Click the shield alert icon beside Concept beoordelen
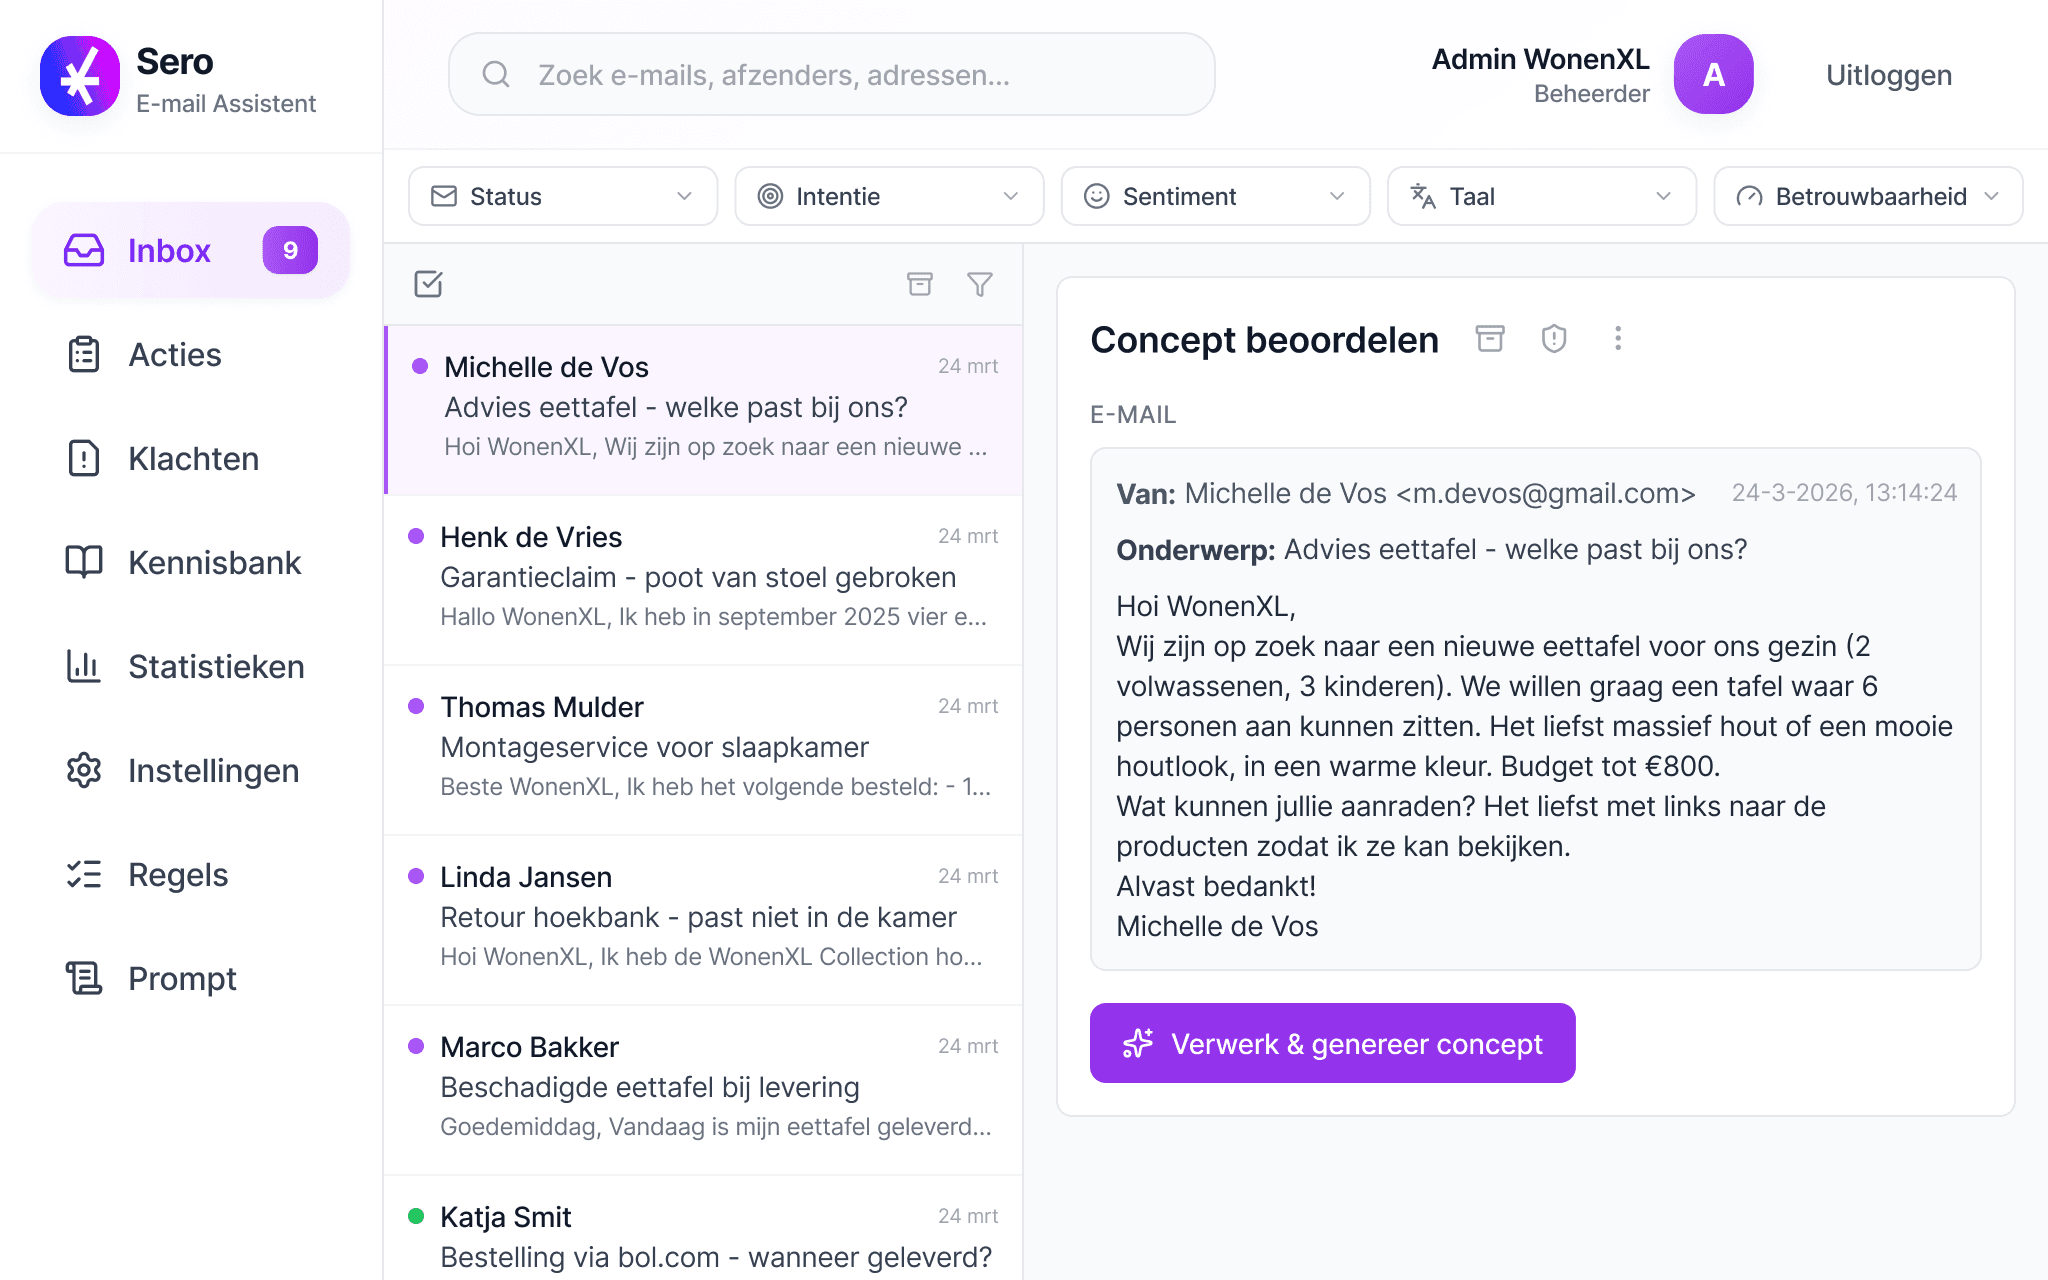 click(x=1553, y=339)
